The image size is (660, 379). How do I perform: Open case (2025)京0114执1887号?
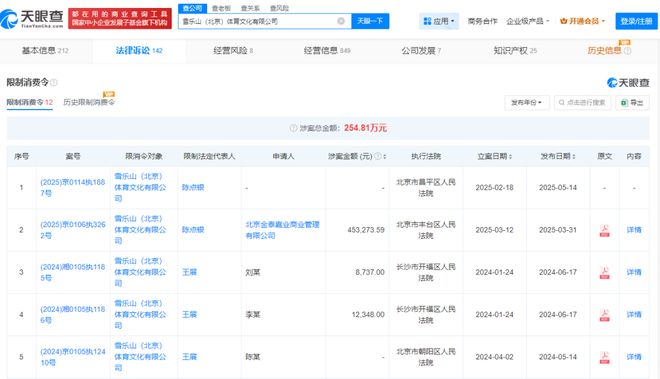point(72,187)
